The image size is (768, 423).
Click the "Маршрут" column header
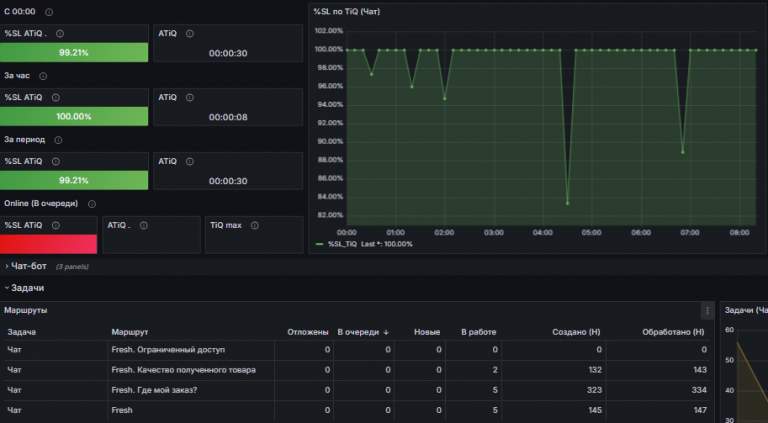(132, 332)
